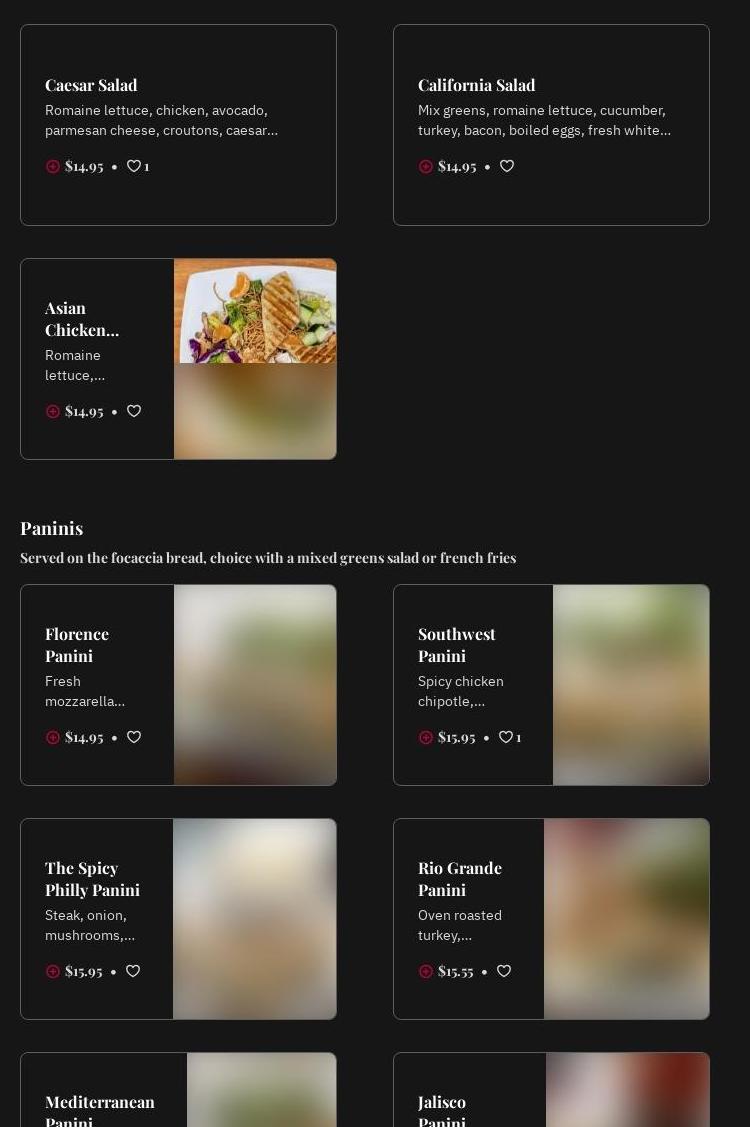Open the California Salad item title
The height and width of the screenshot is (1127, 750).
pos(477,85)
